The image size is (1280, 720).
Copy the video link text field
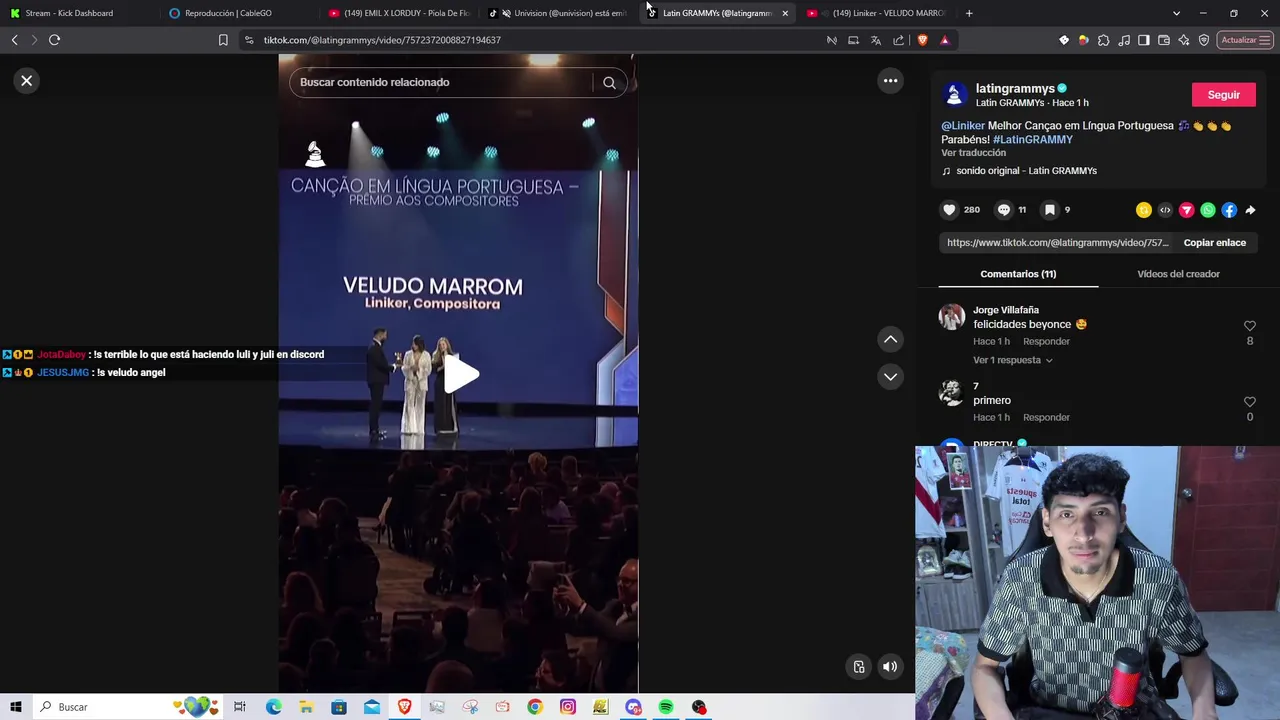coord(1058,243)
